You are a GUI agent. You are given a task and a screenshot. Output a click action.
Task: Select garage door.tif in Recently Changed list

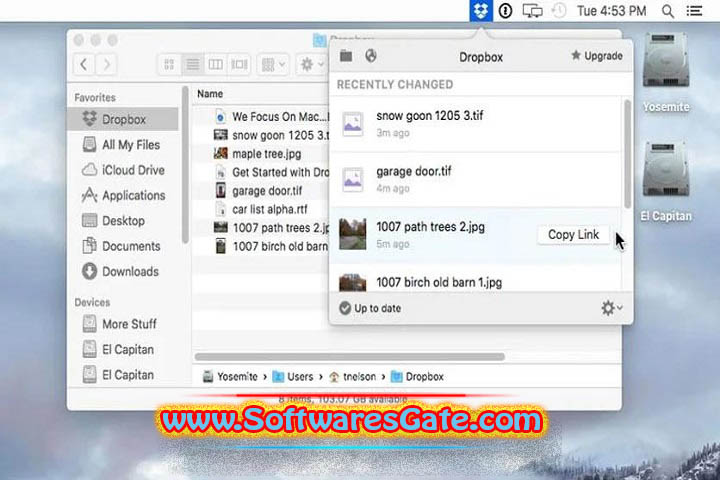pos(476,180)
